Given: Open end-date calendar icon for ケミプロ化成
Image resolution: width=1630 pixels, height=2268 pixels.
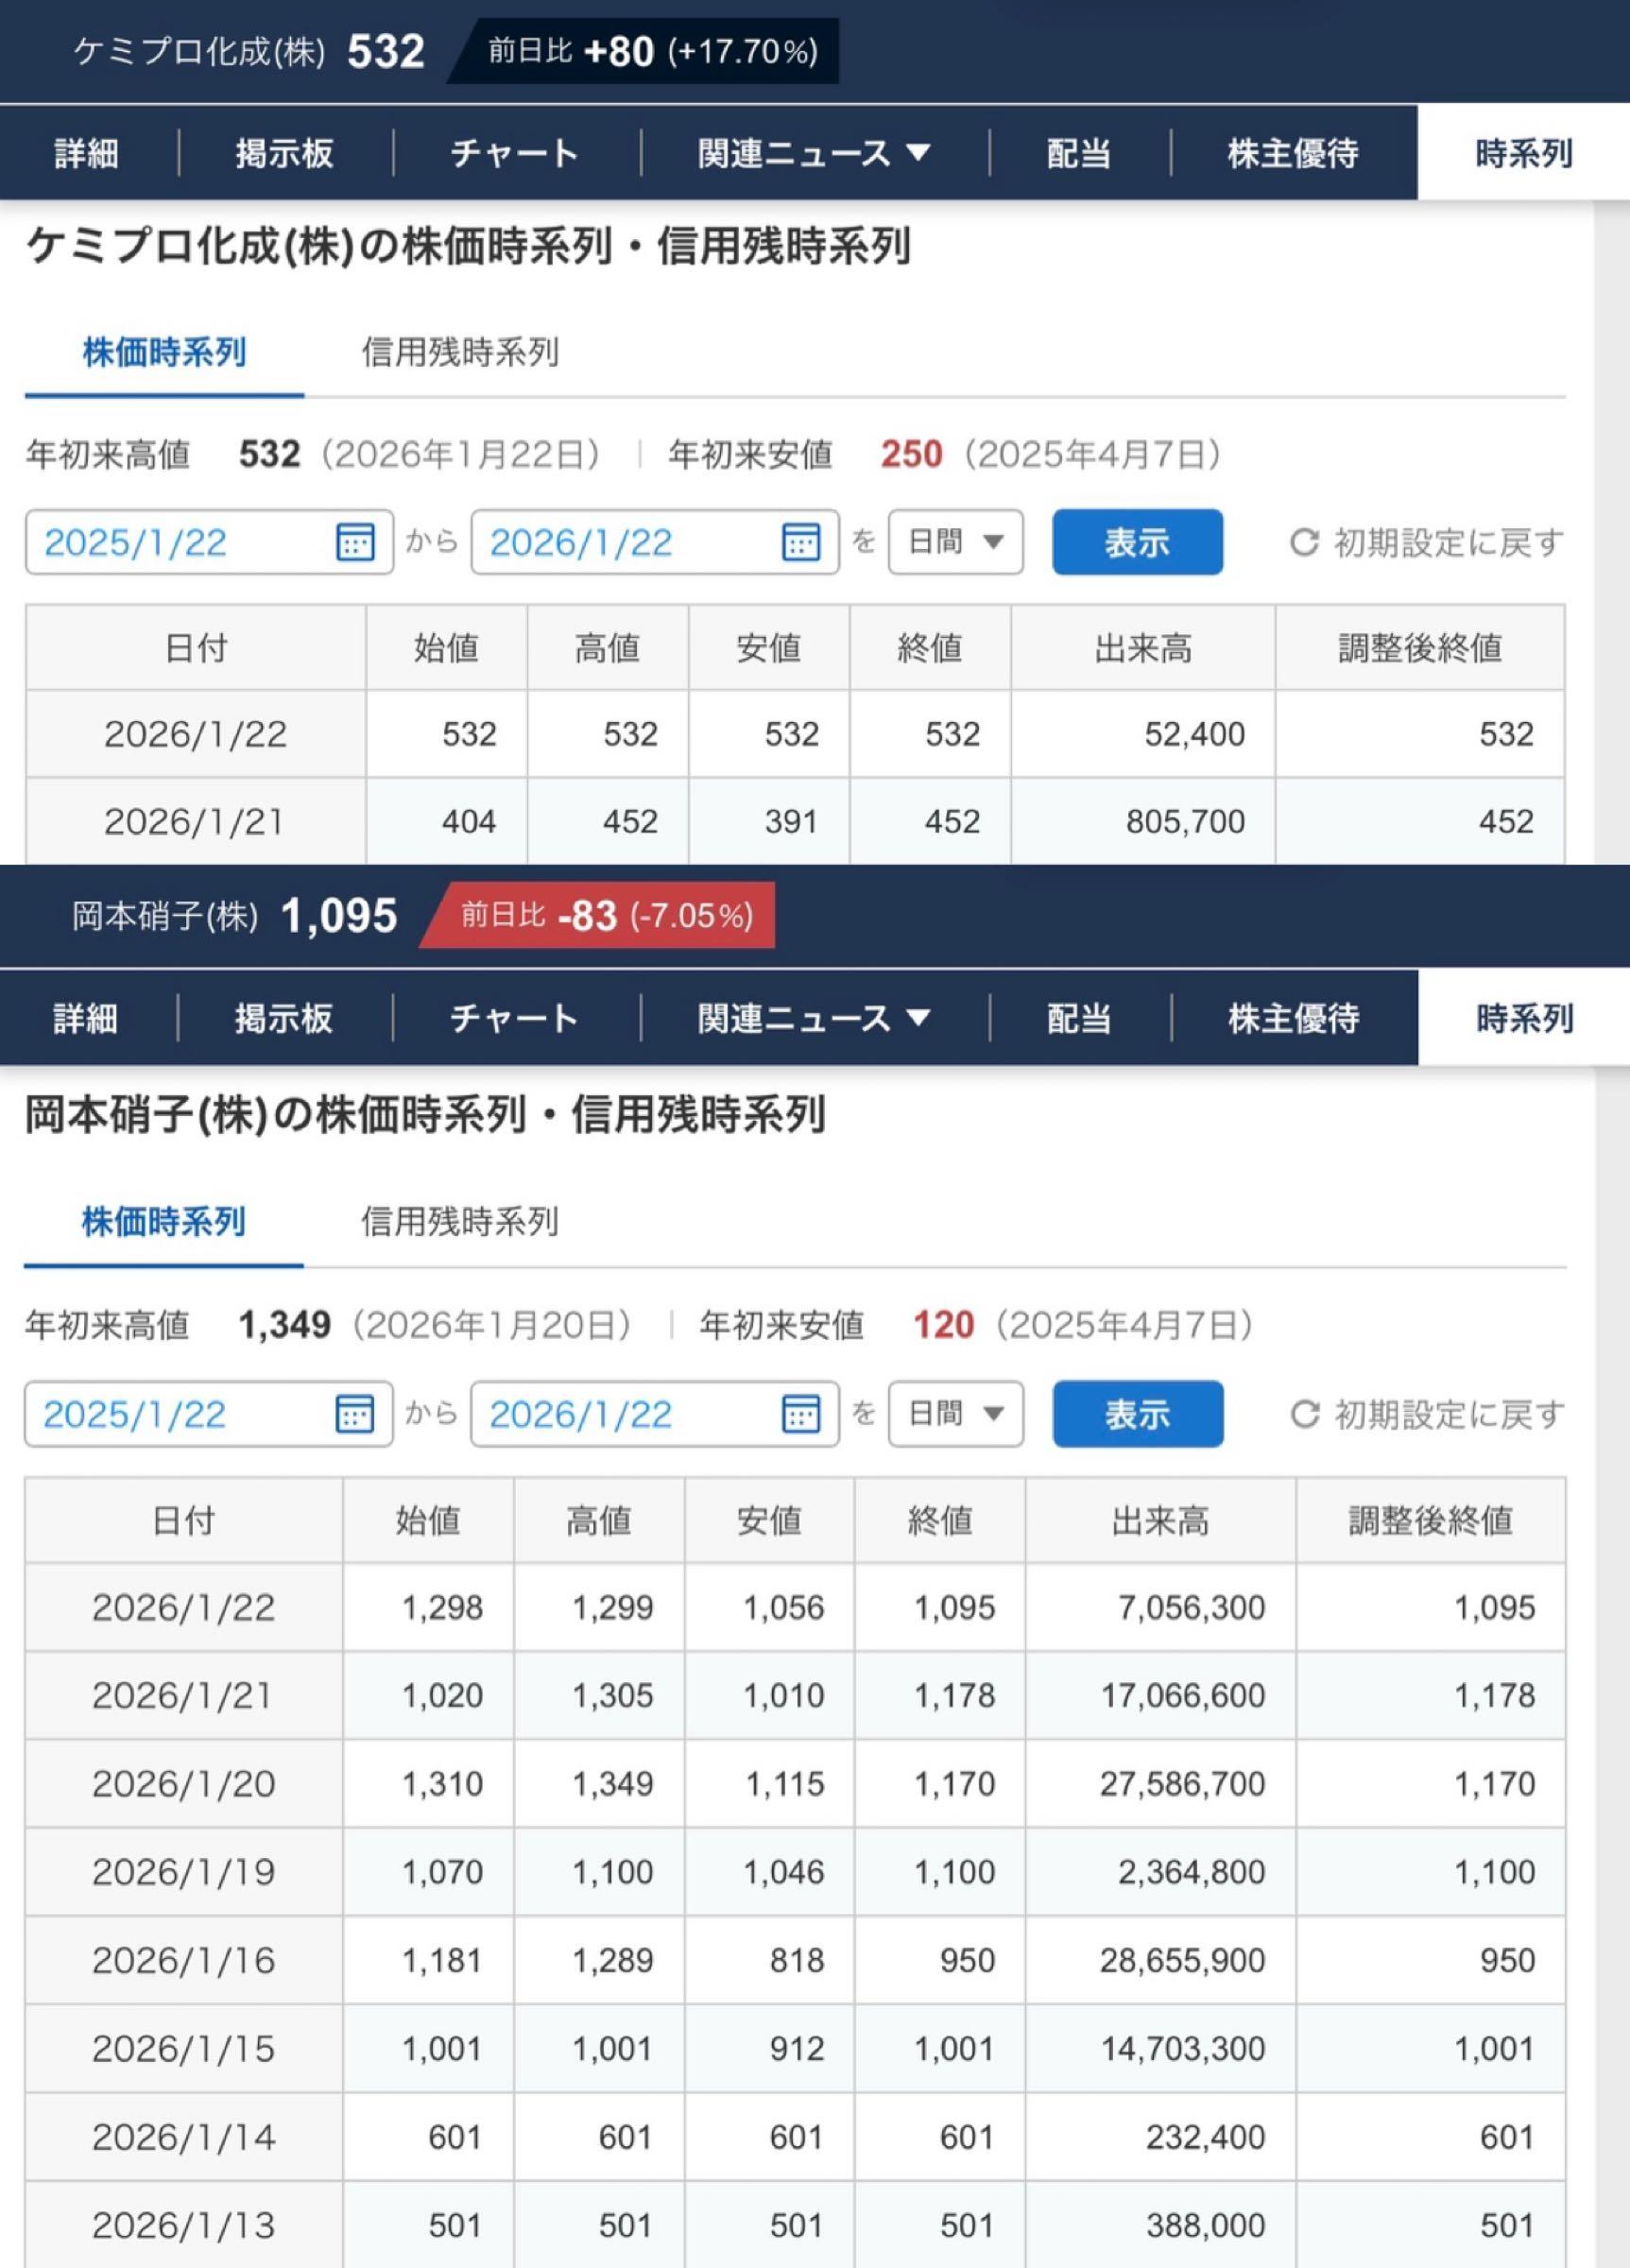Looking at the screenshot, I should click(800, 542).
